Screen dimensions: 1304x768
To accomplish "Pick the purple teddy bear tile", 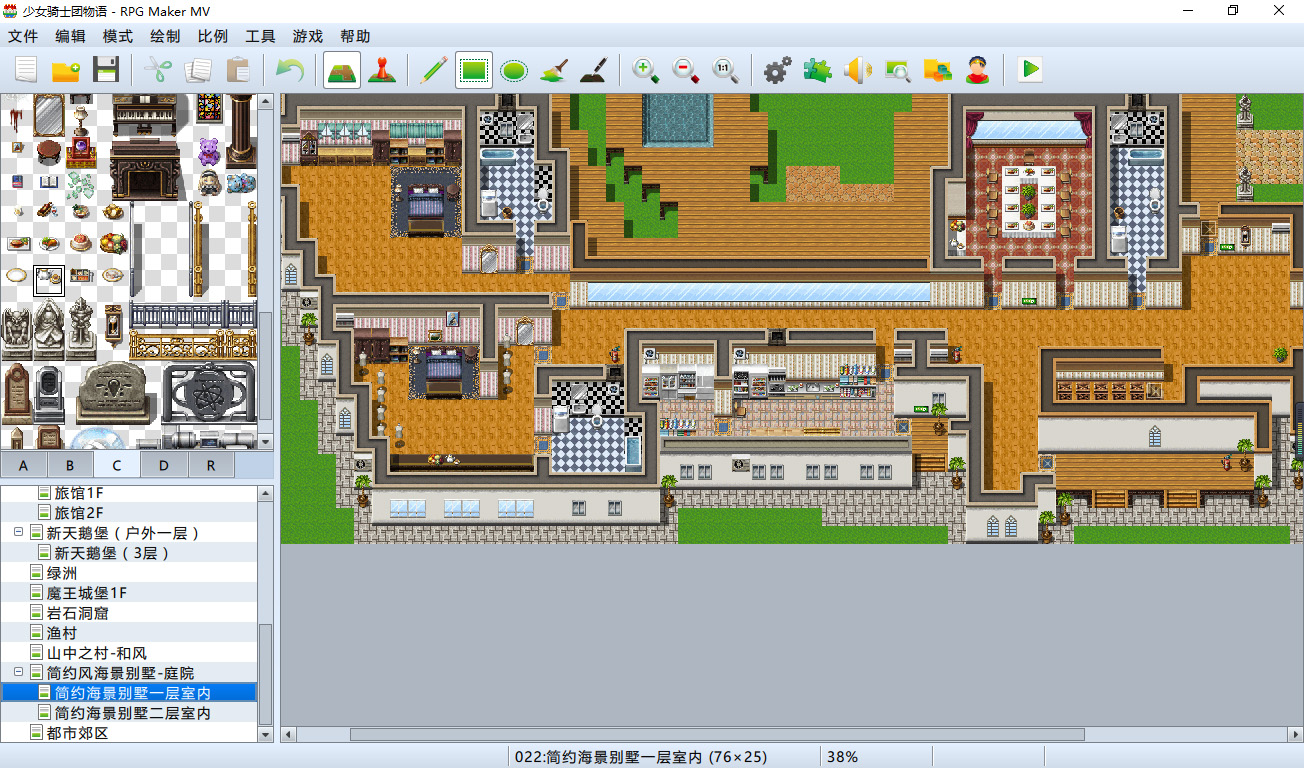I will [x=209, y=151].
